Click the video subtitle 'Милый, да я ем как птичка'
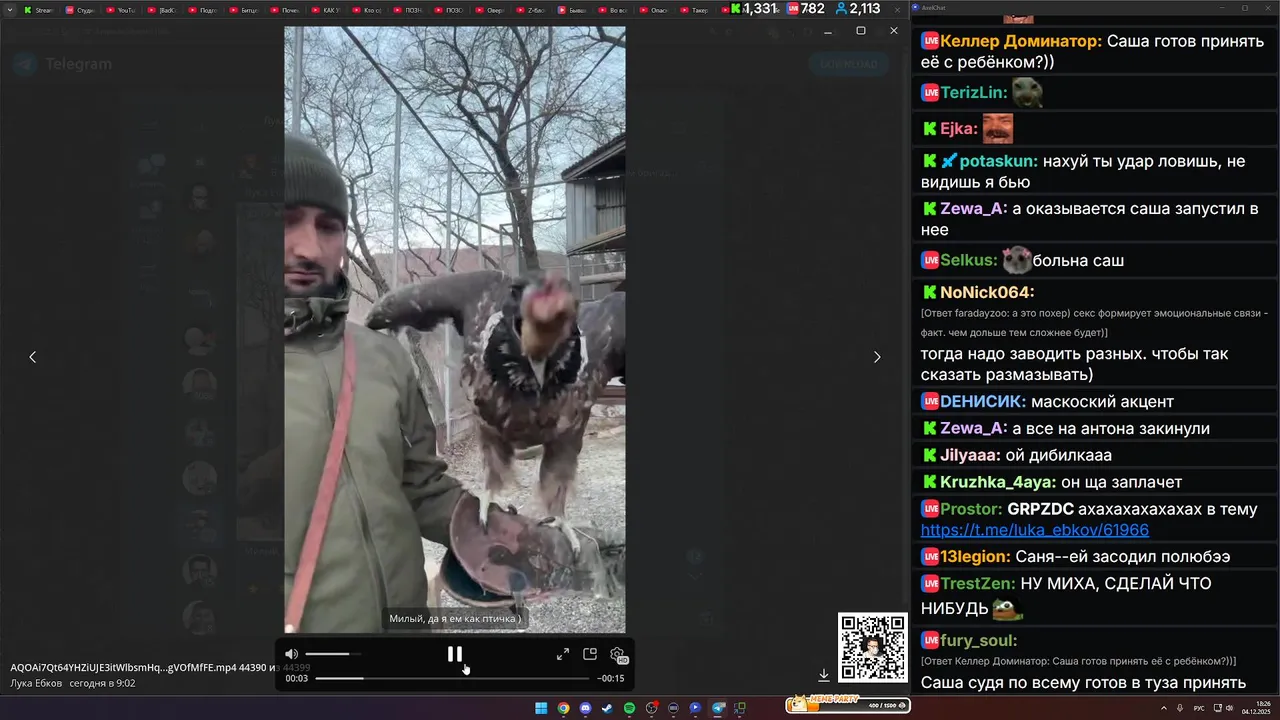Screen dimensions: 1280x720 455,619
